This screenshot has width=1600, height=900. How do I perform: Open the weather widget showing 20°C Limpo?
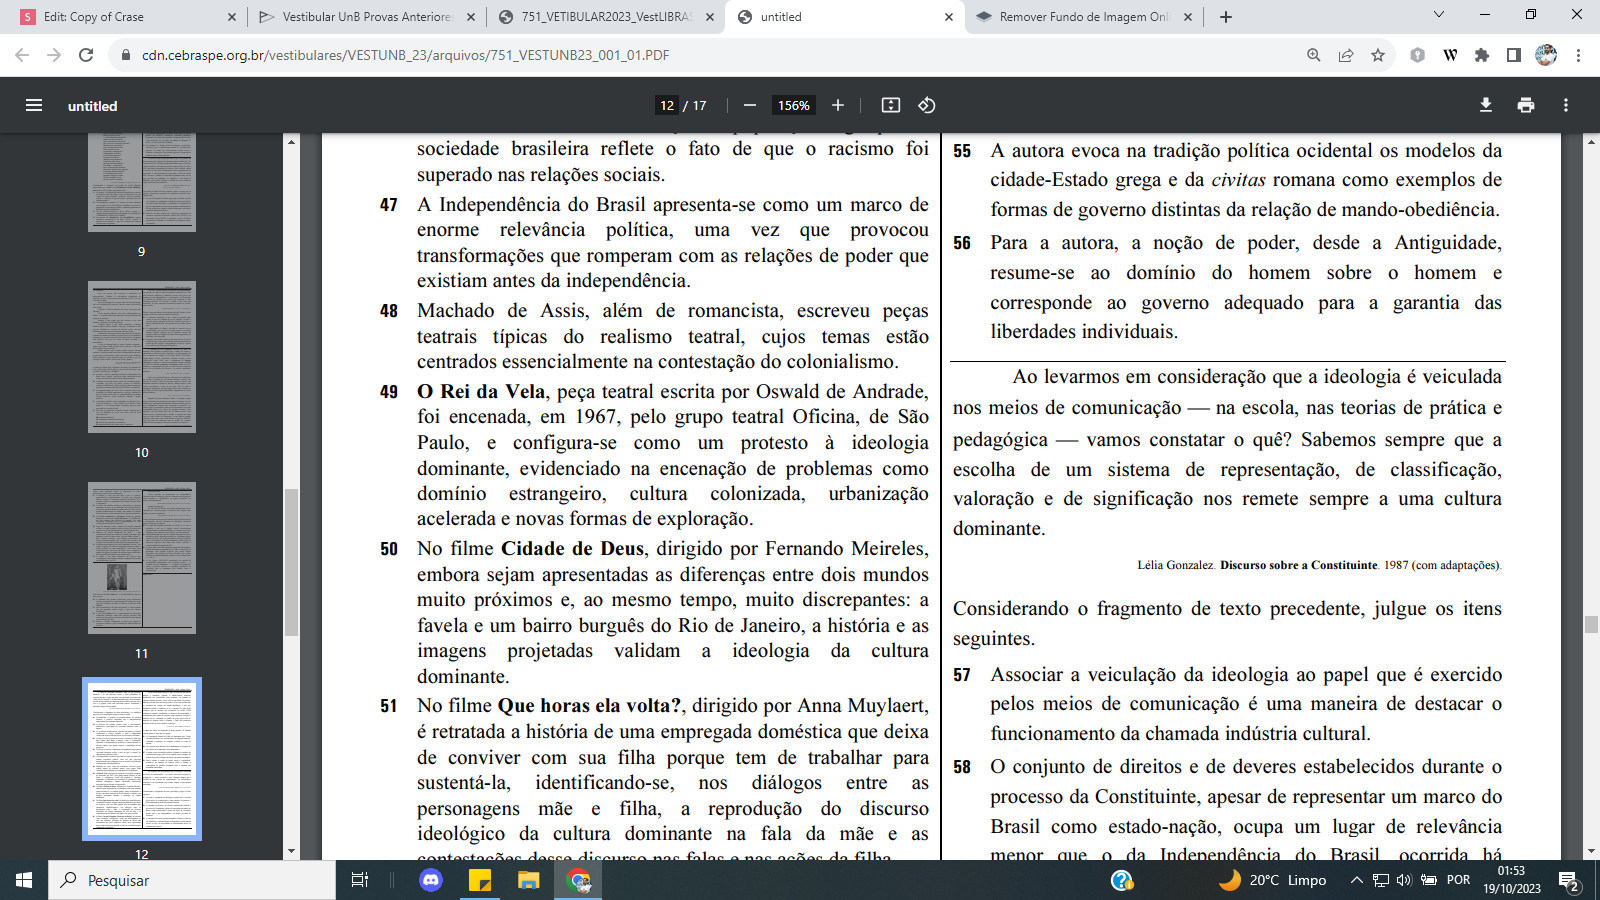pos(1272,880)
